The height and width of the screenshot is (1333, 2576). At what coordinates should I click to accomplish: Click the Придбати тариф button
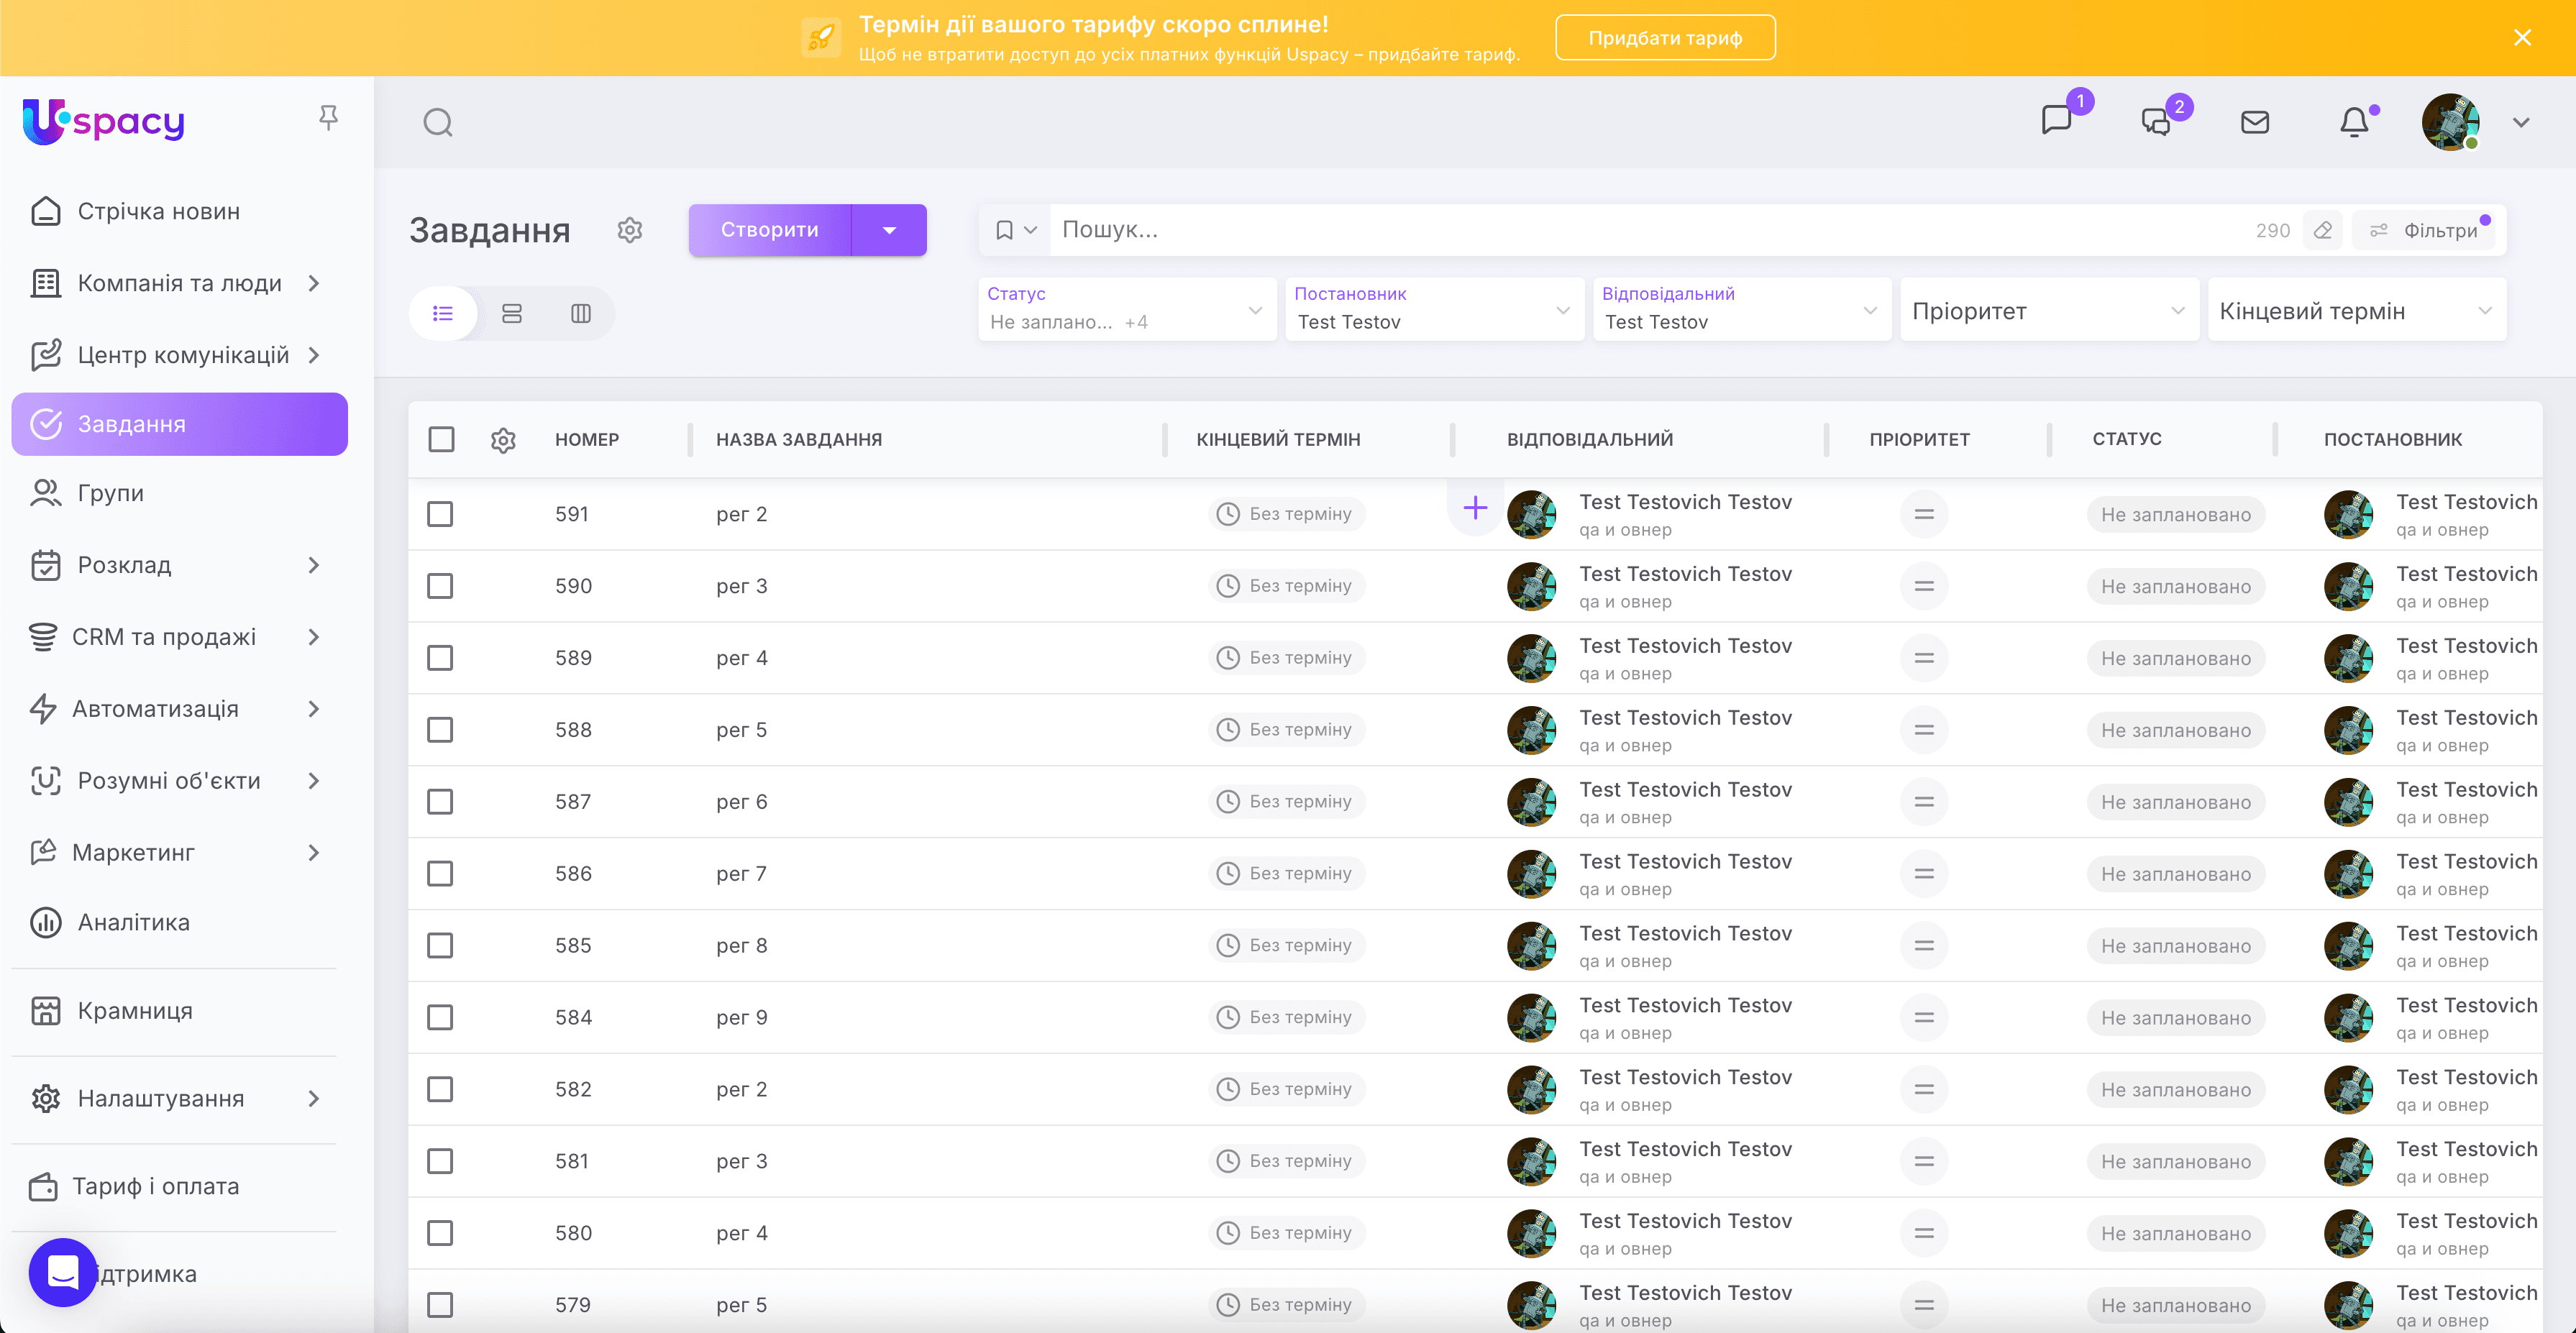click(x=1664, y=38)
